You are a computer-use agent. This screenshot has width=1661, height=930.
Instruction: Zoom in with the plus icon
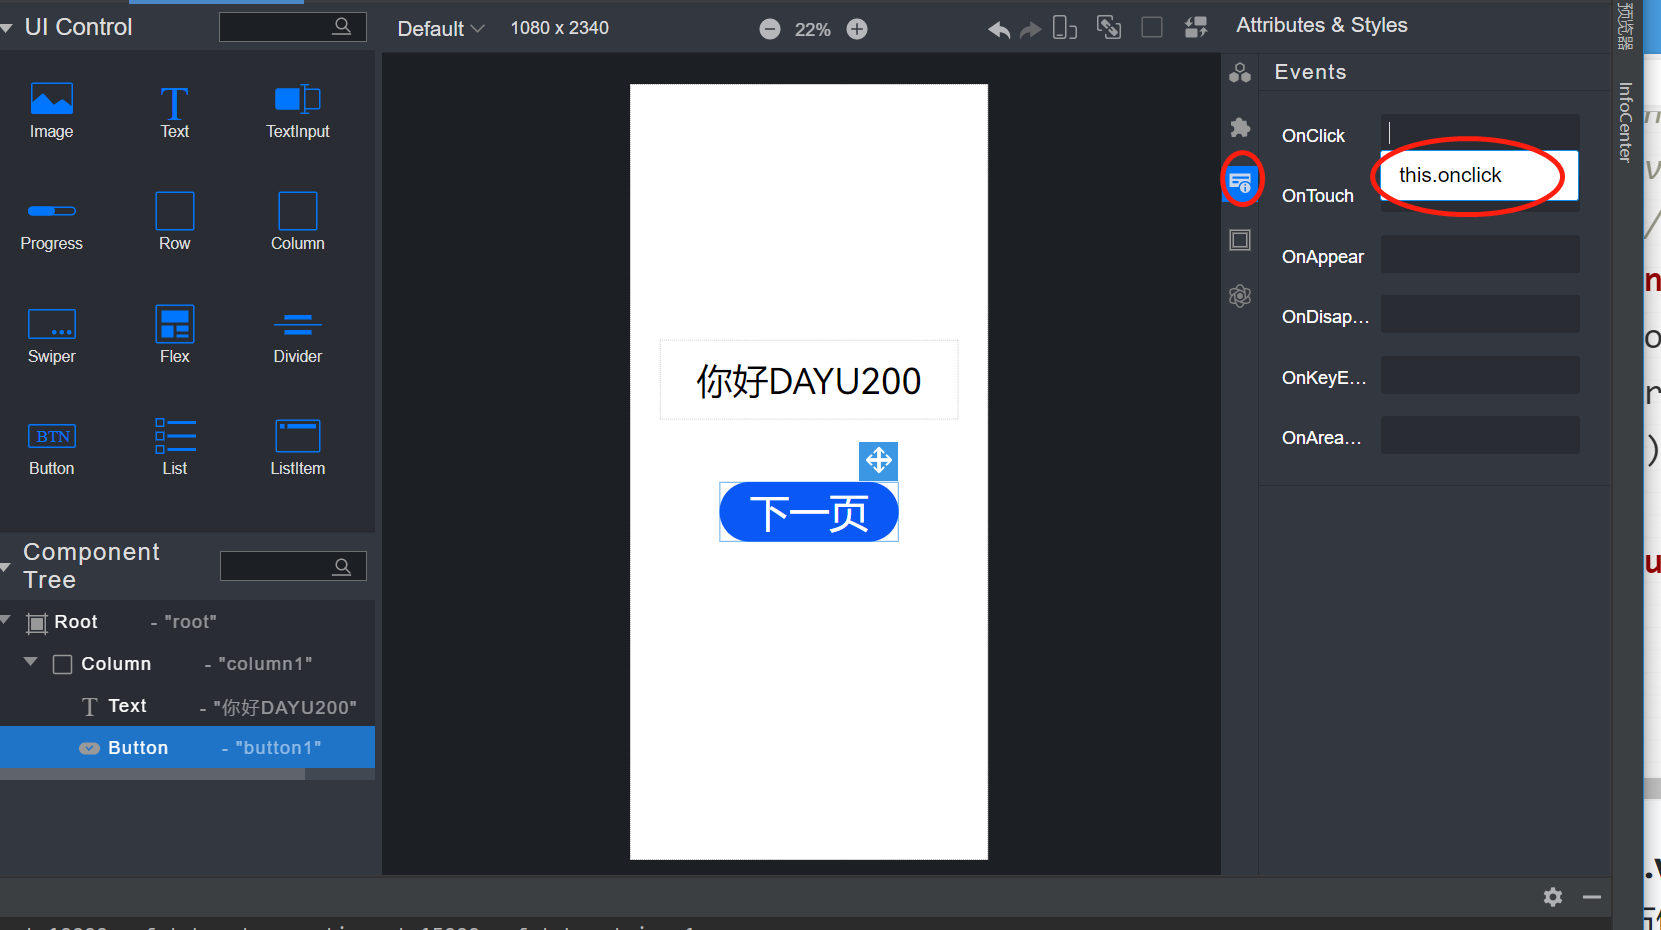[857, 29]
